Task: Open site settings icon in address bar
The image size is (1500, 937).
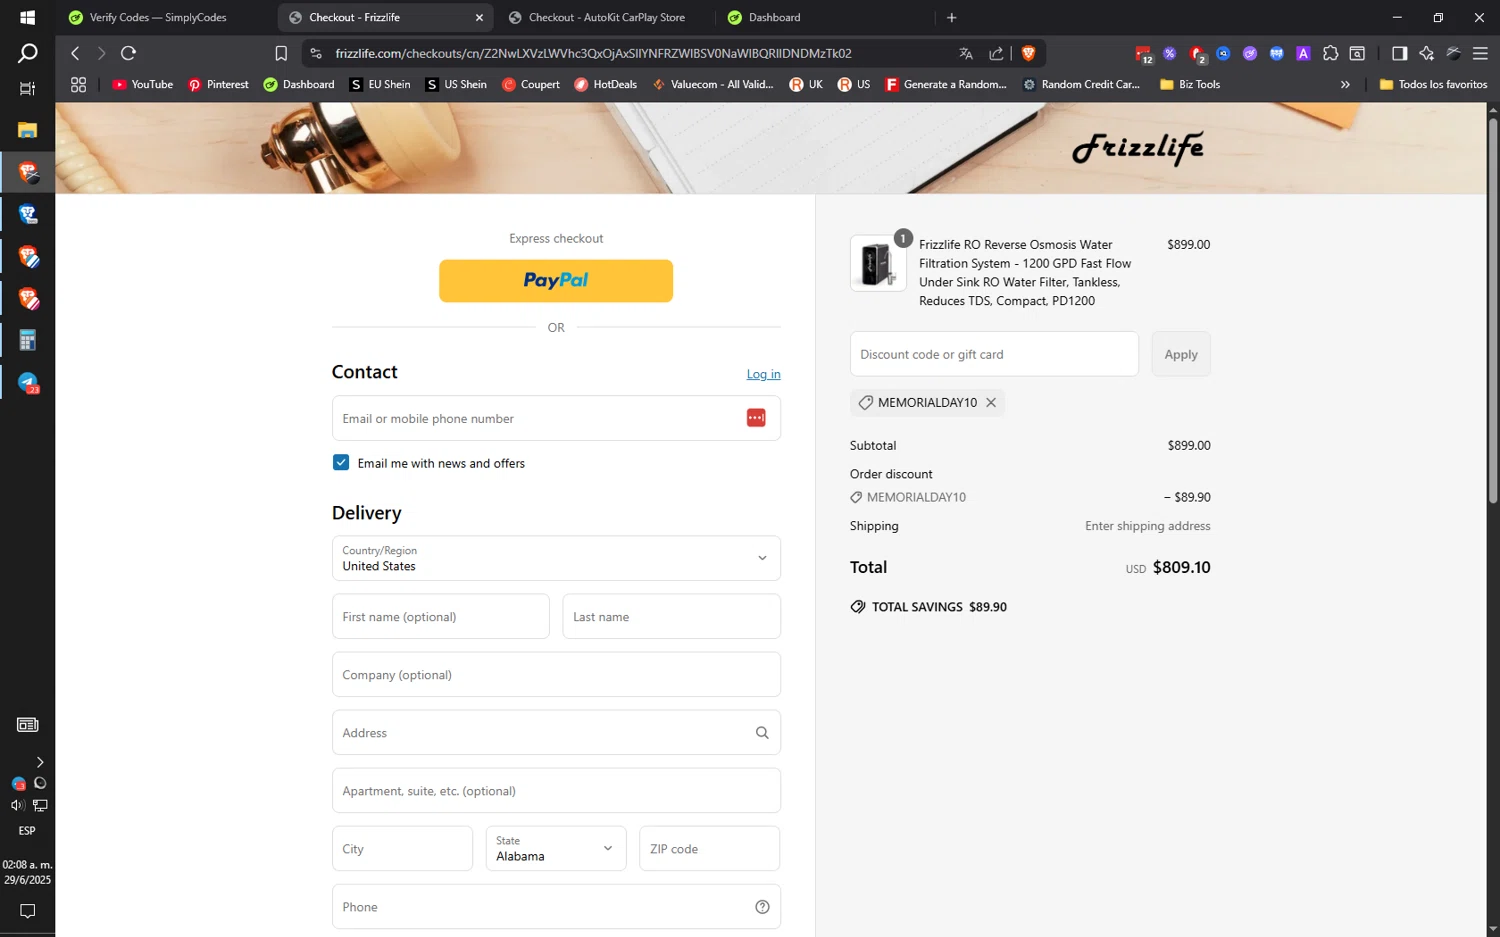Action: 316,53
